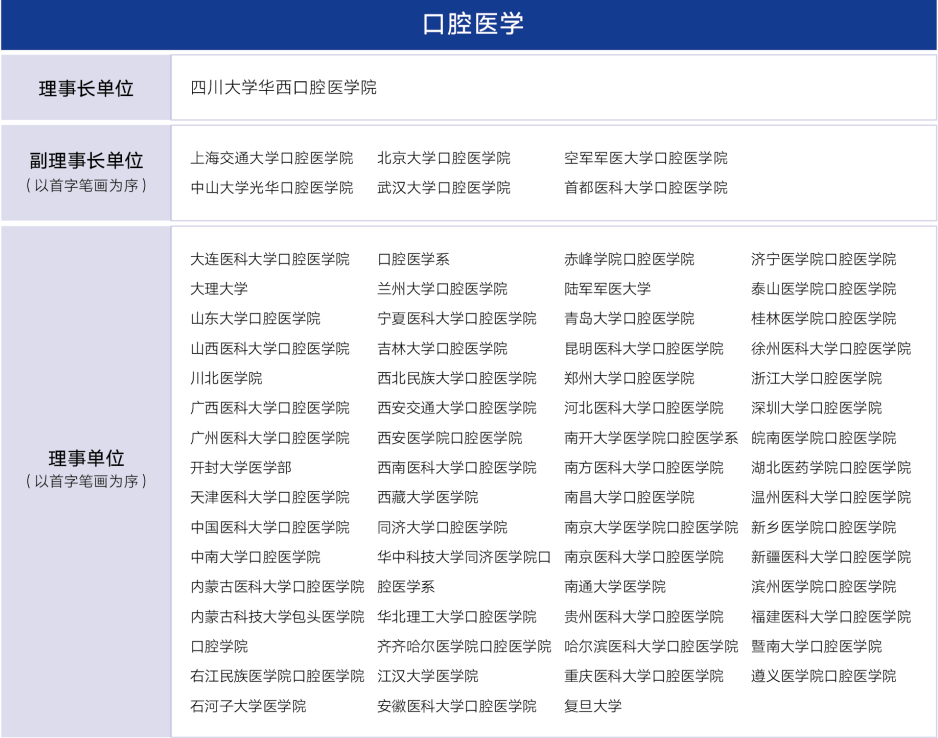Select '中南大学口腔医学院' entry
The image size is (938, 738).
(x=255, y=557)
